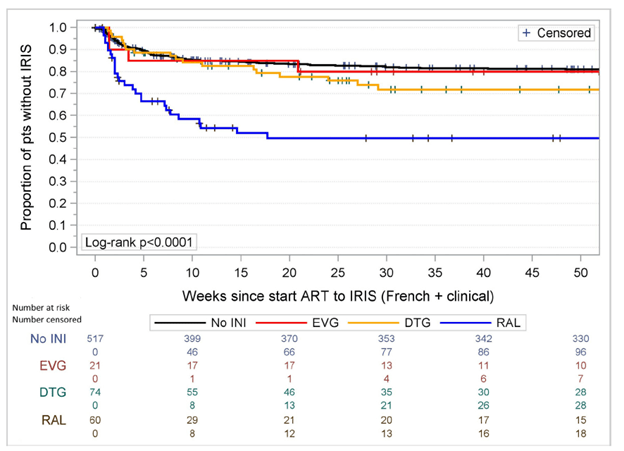Click the Censored label in the top legend
The height and width of the screenshot is (451, 624).
[564, 33]
